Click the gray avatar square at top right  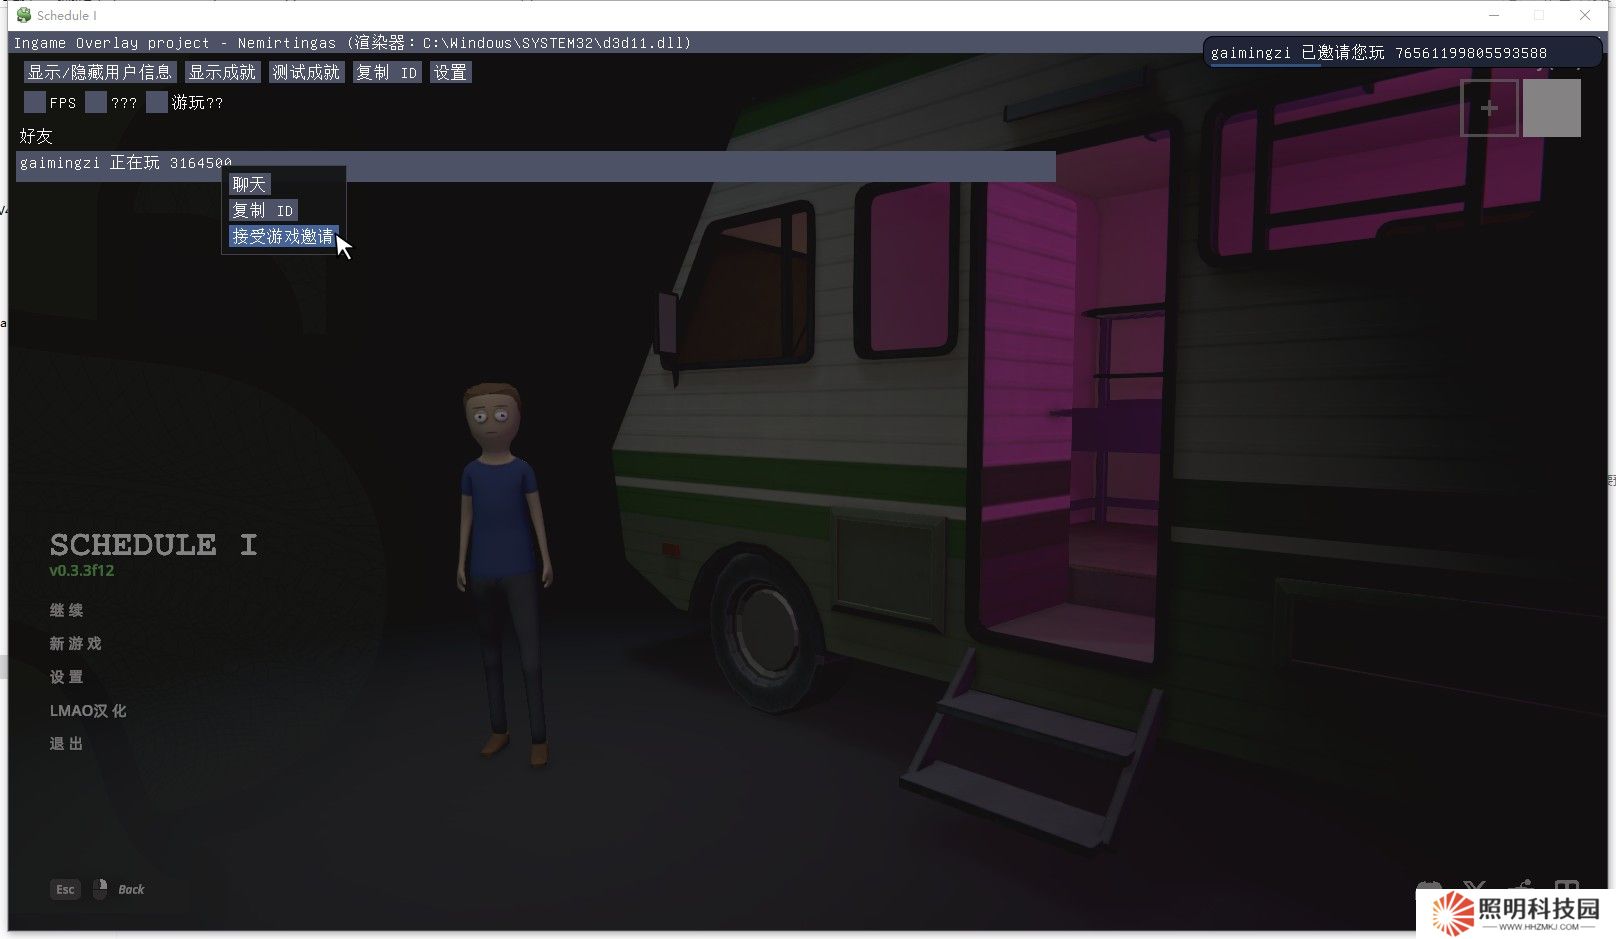click(1551, 108)
